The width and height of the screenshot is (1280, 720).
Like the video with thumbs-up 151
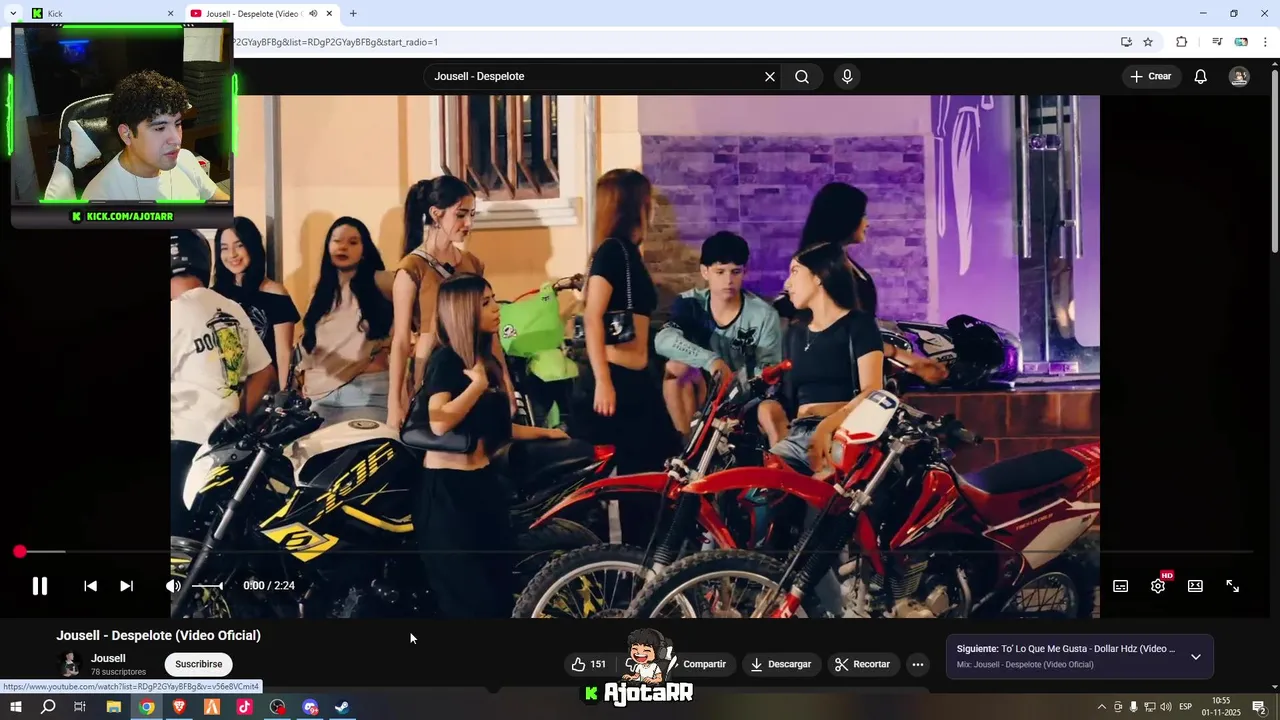tap(588, 664)
